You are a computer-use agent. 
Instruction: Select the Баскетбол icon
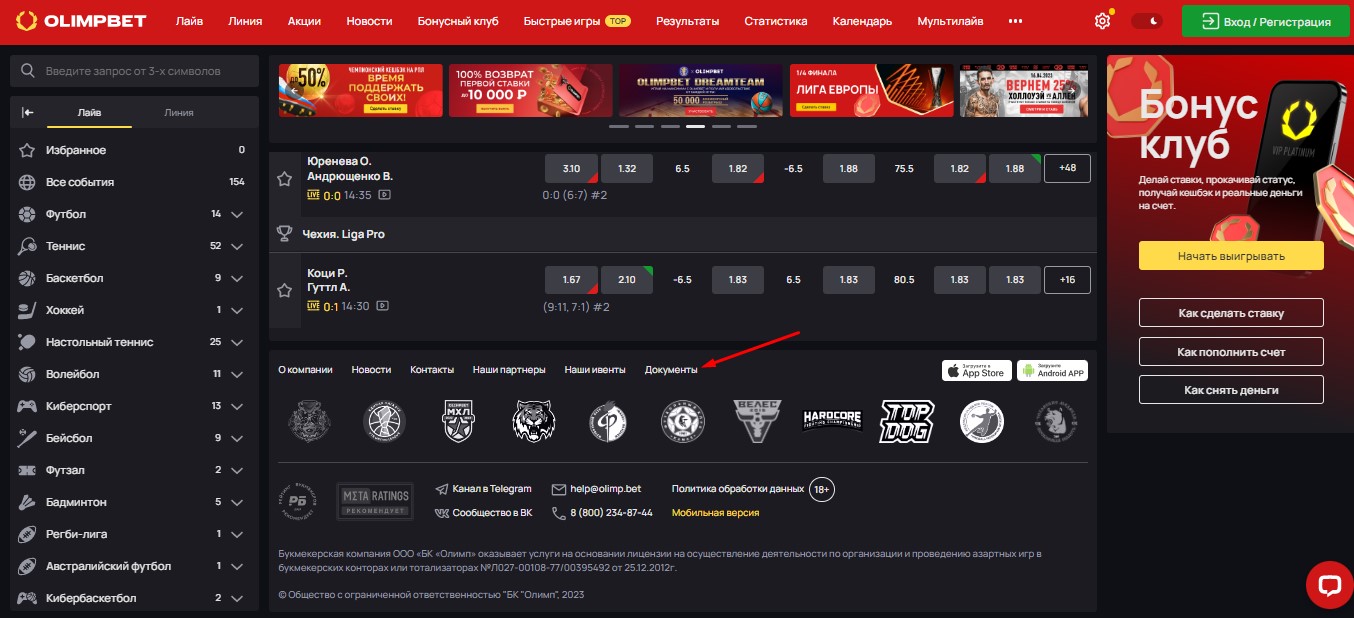pos(28,278)
